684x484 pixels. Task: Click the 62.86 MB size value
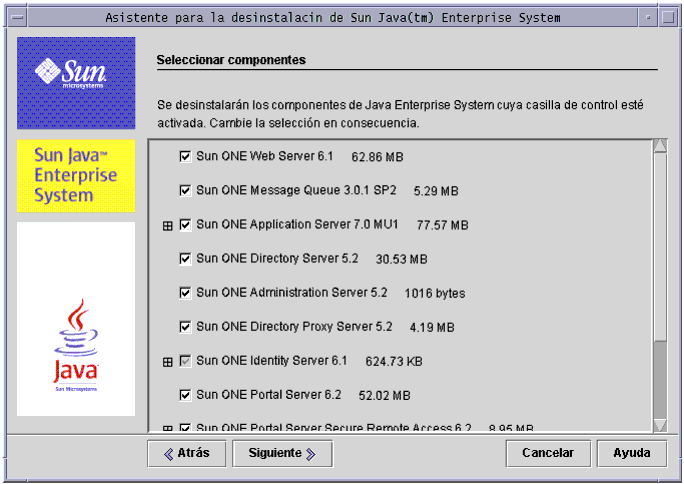click(x=377, y=157)
